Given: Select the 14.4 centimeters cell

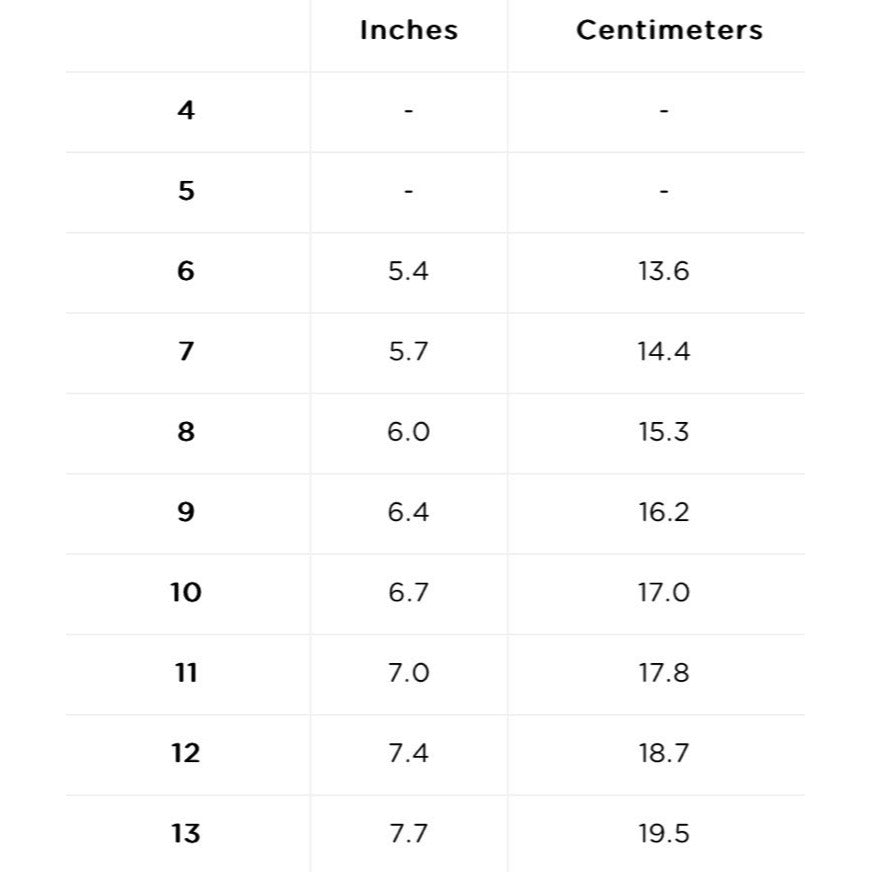Looking at the screenshot, I should (x=664, y=352).
